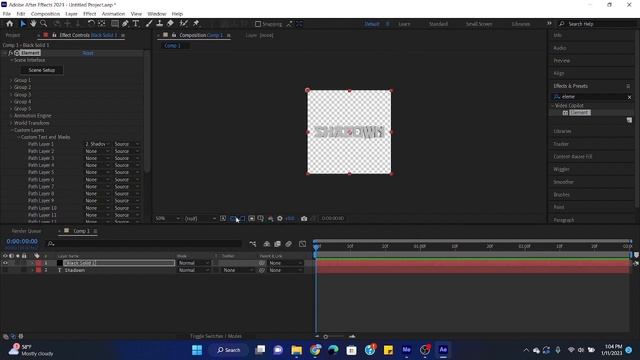The image size is (640, 360).
Task: Switch to the Project panel tab
Action: point(13,35)
